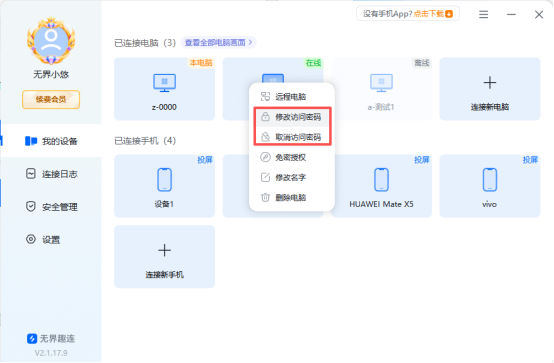Image resolution: width=554 pixels, height=363 pixels.
Task: Minimize the window
Action: click(x=511, y=14)
